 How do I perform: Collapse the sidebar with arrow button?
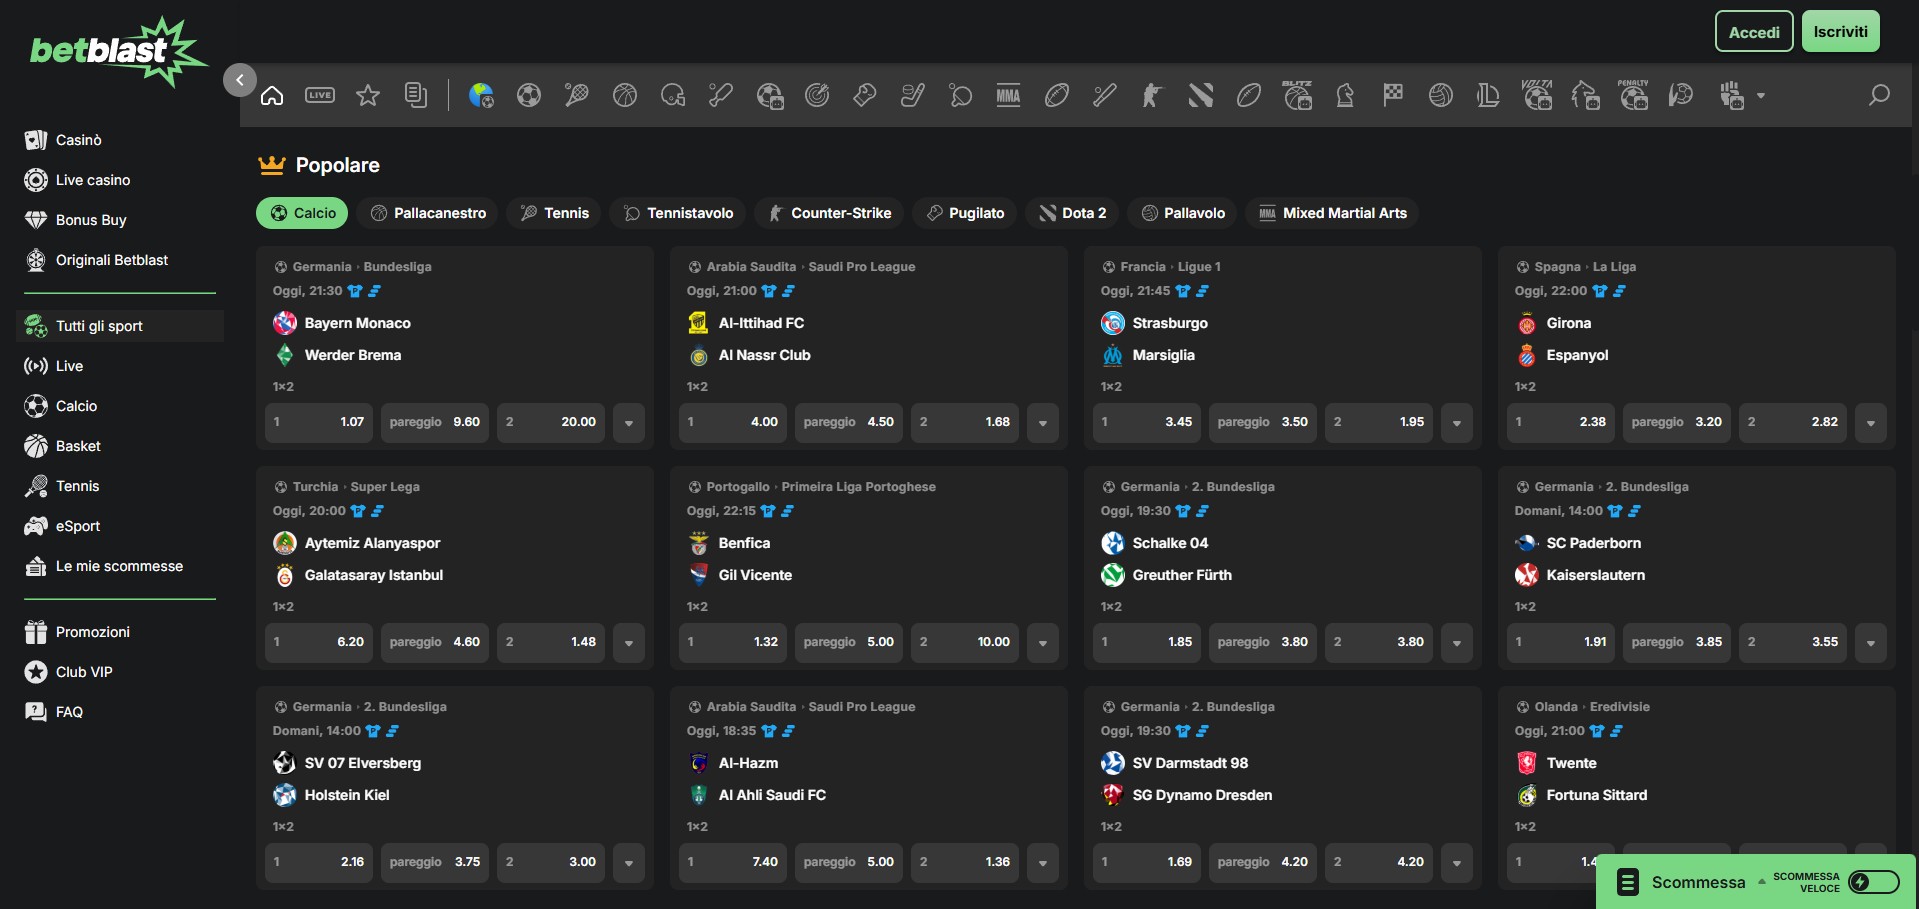pyautogui.click(x=240, y=80)
